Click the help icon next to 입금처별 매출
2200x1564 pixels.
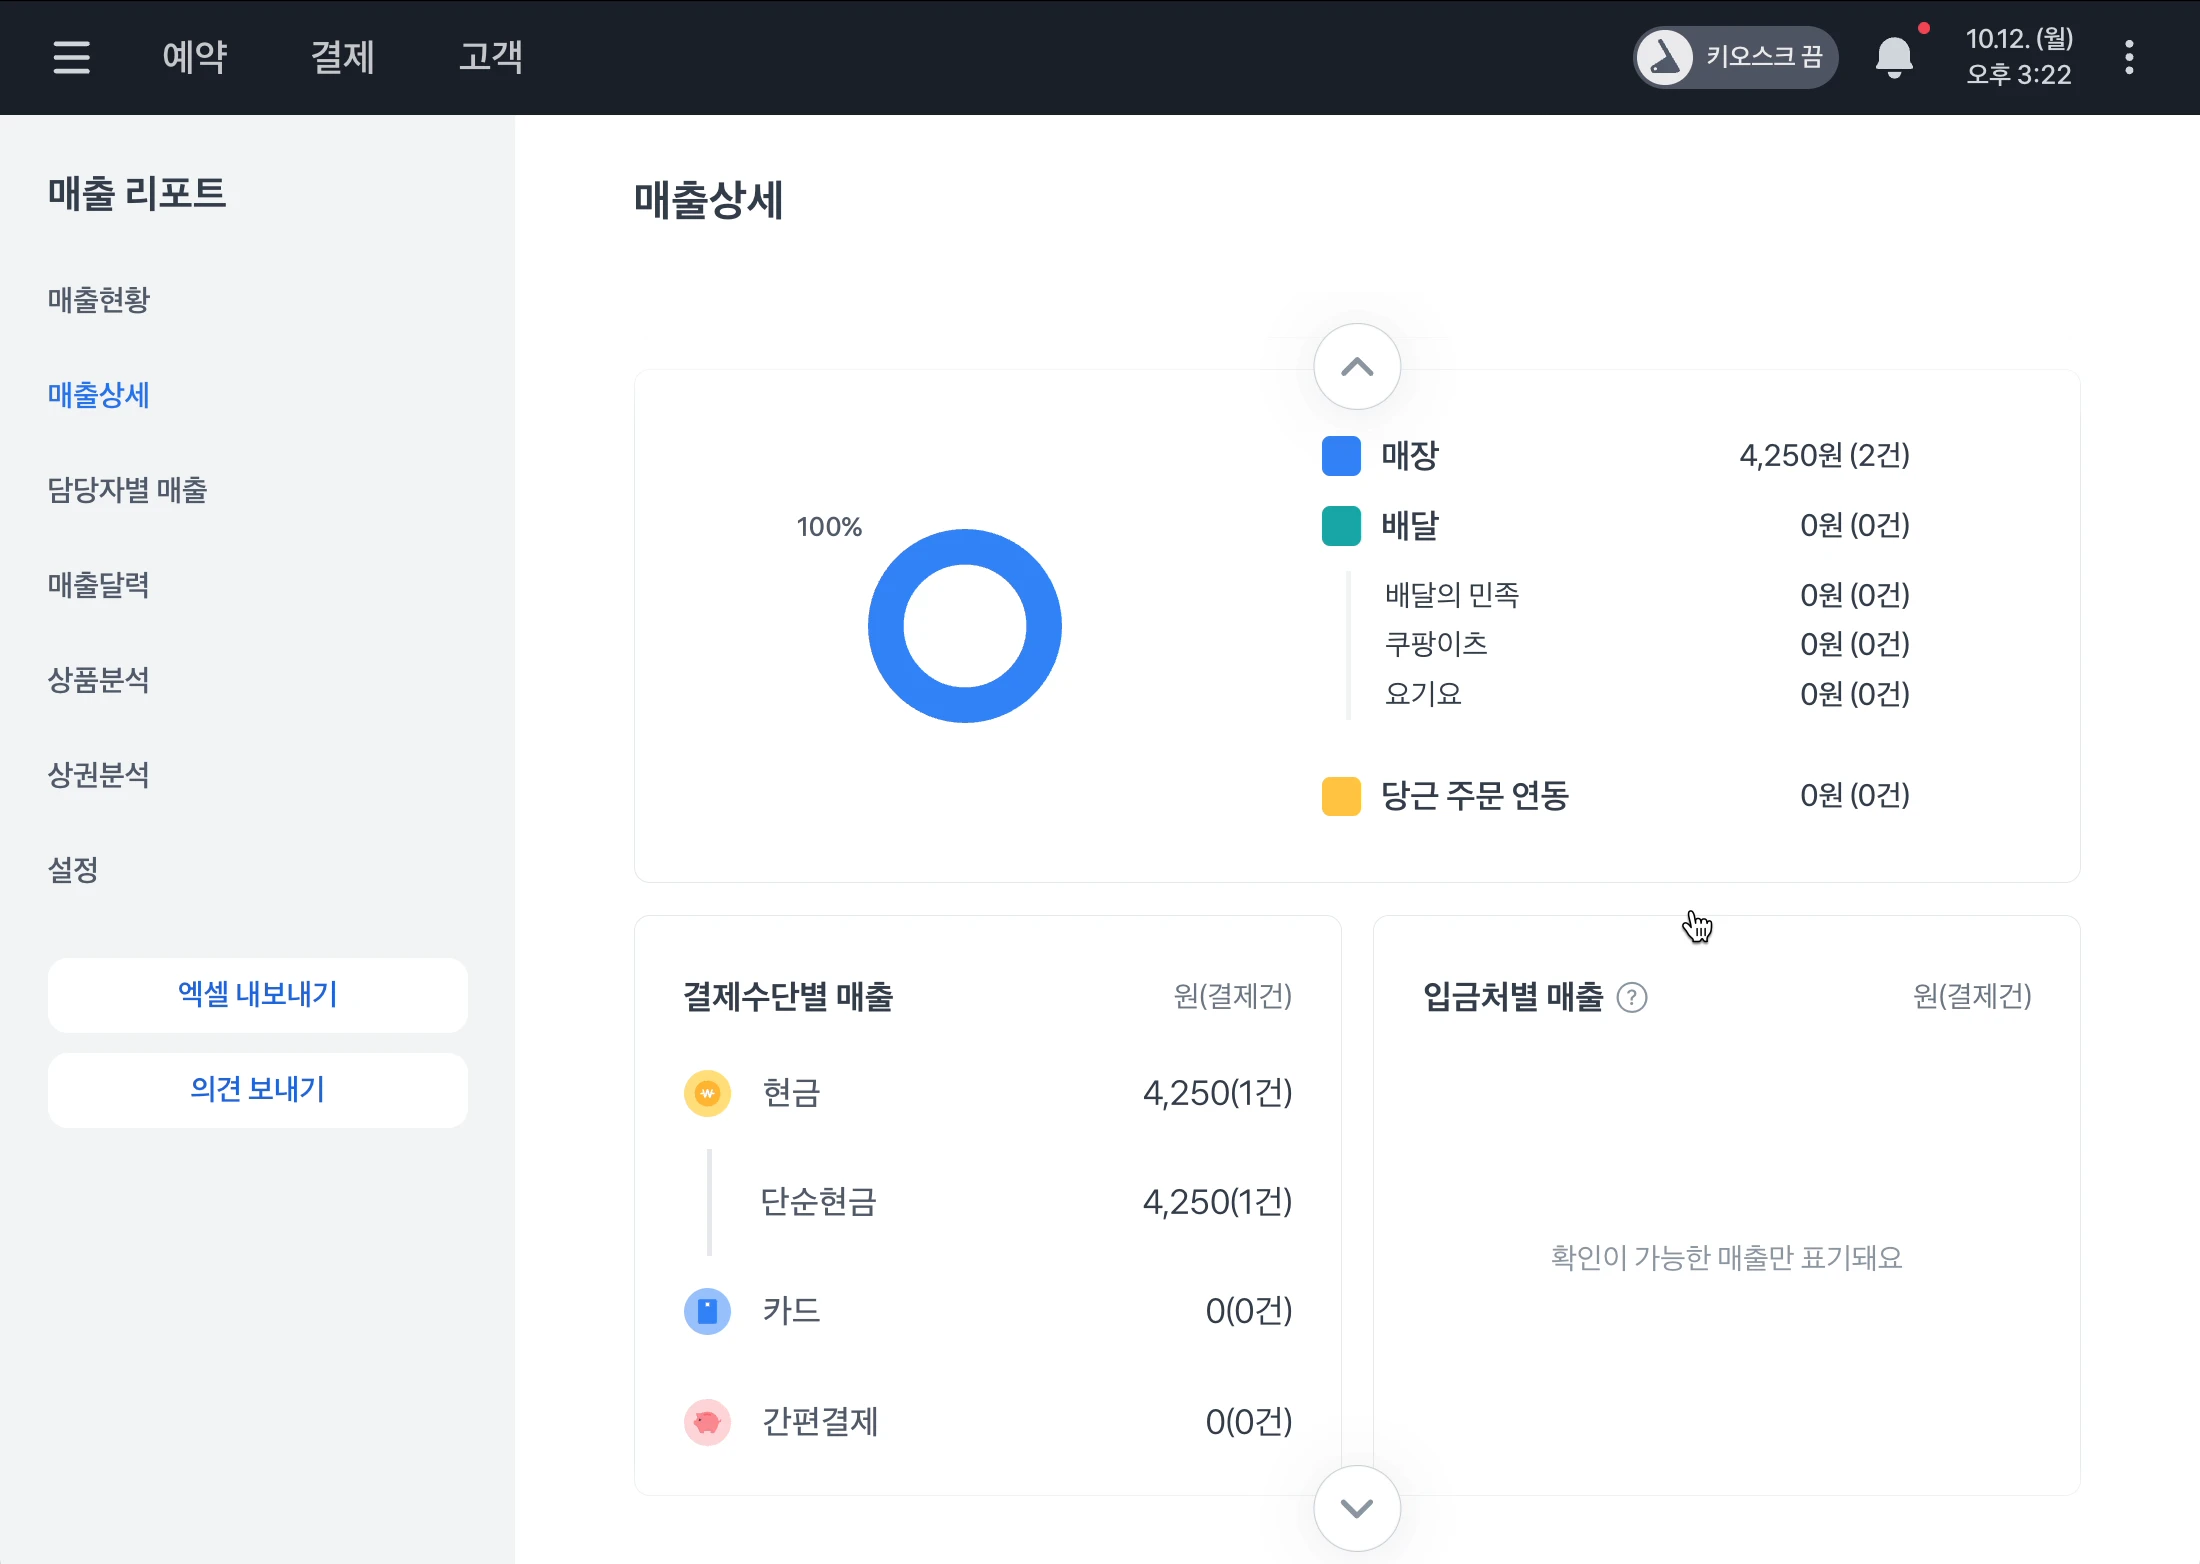click(x=1632, y=998)
